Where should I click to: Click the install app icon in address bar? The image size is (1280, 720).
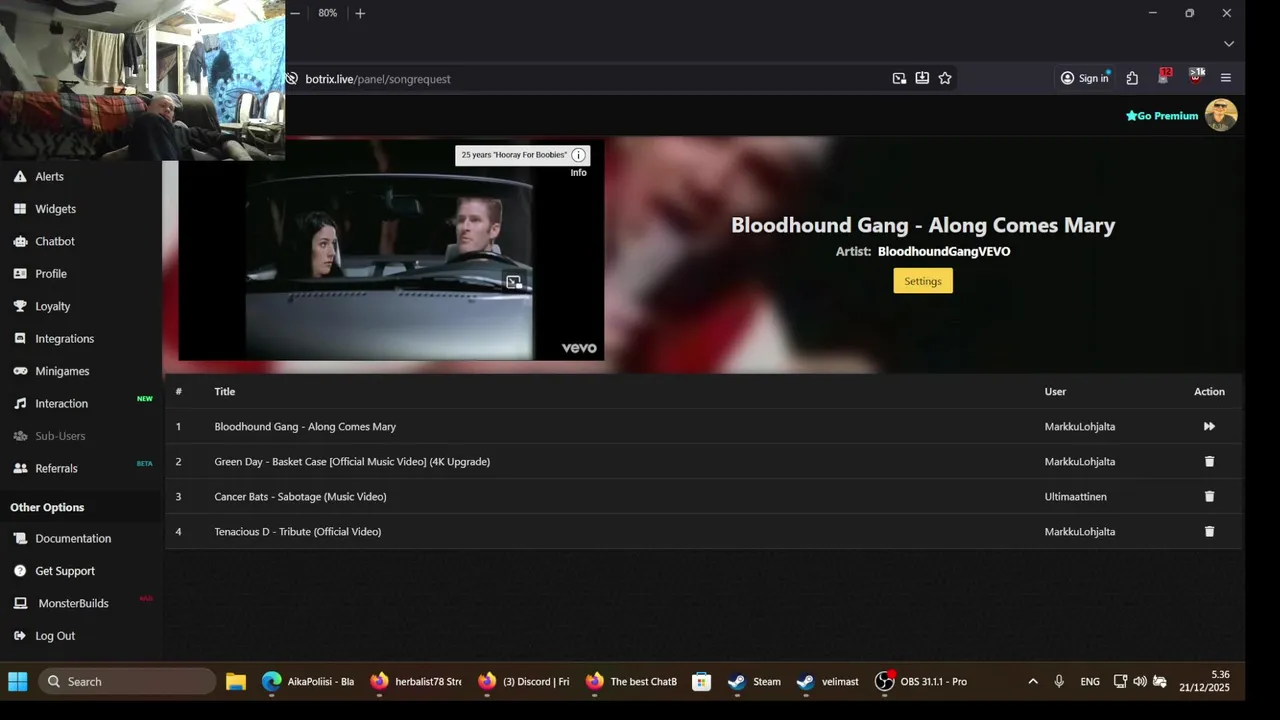point(922,78)
